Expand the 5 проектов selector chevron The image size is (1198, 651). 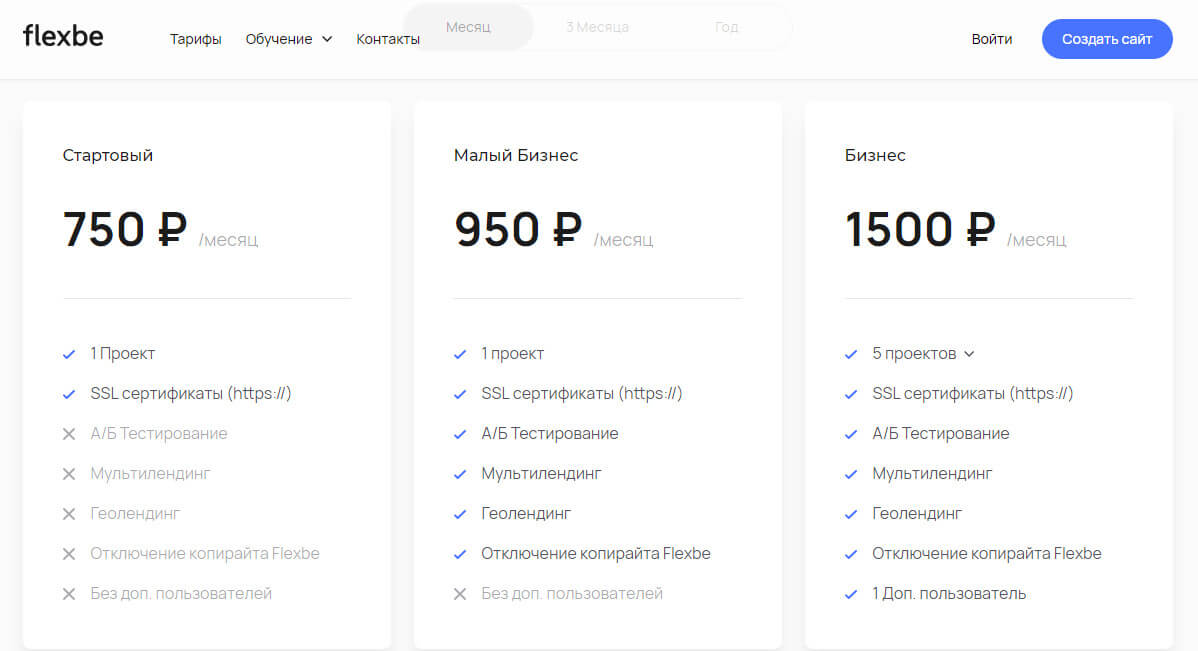click(x=968, y=354)
